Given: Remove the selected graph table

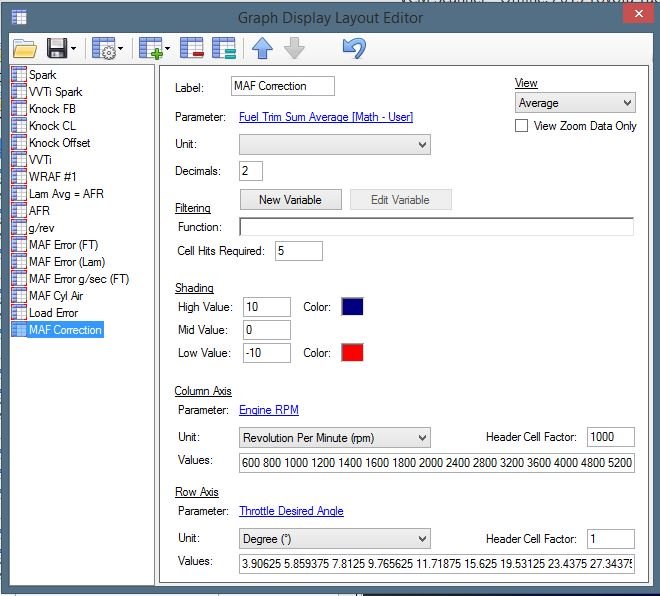Looking at the screenshot, I should tap(192, 48).
